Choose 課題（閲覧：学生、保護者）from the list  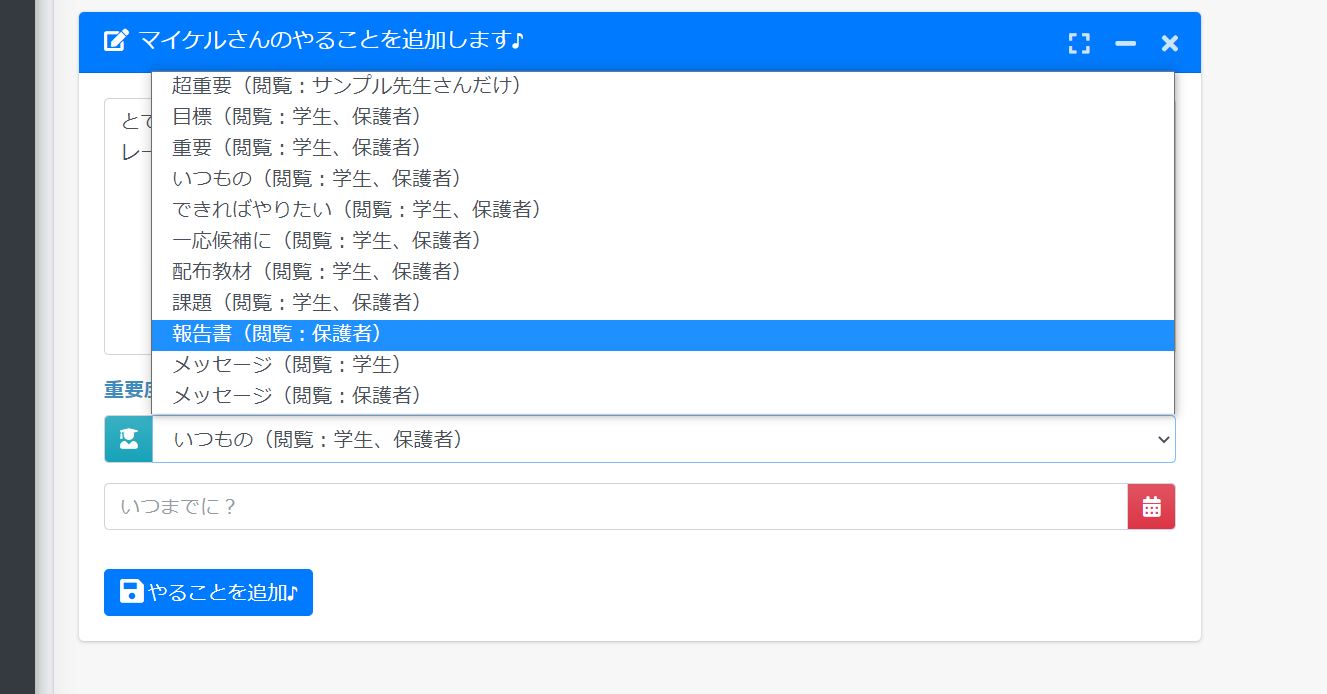tap(295, 302)
